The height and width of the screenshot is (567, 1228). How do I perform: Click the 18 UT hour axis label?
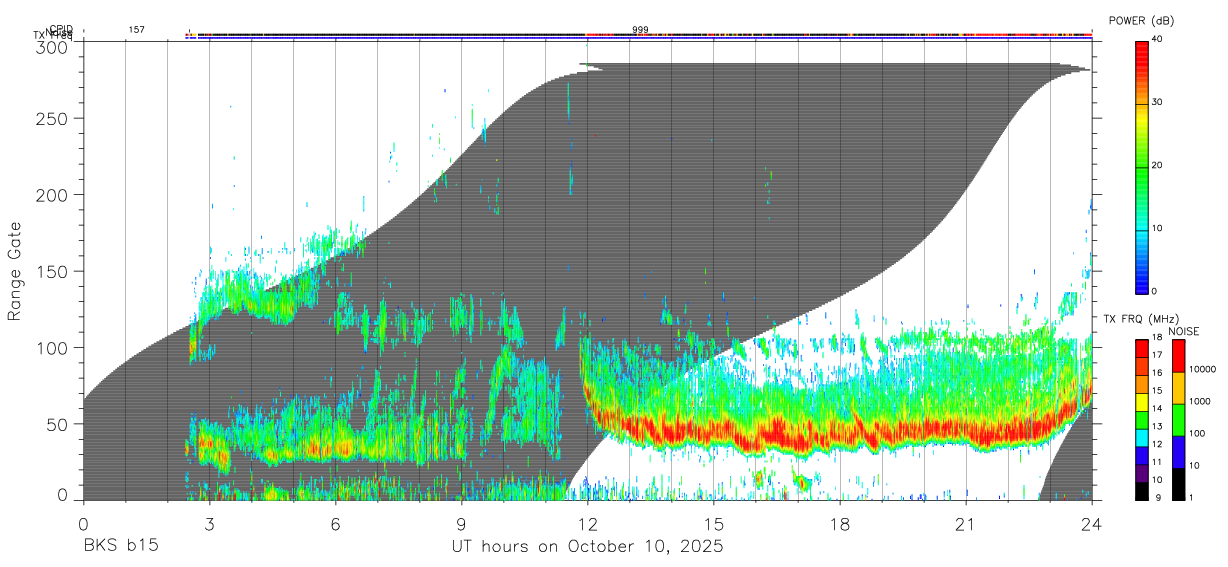pyautogui.click(x=840, y=524)
